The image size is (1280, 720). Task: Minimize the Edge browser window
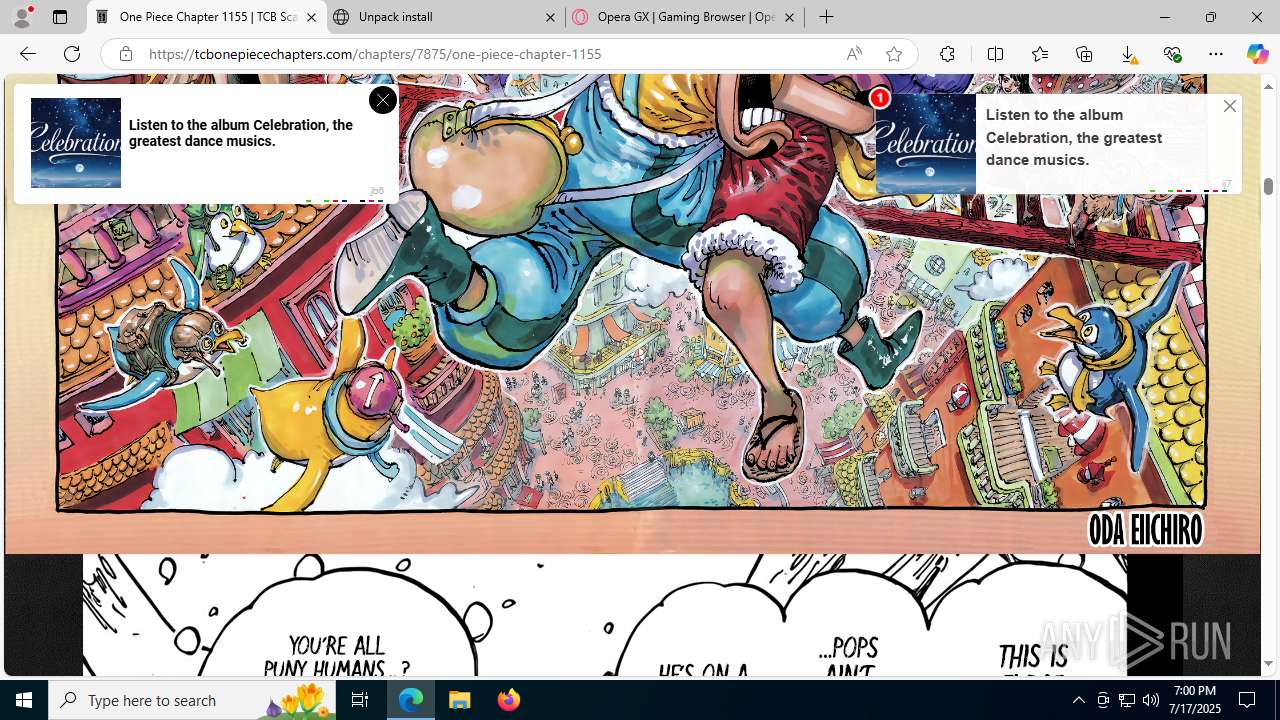1165,17
